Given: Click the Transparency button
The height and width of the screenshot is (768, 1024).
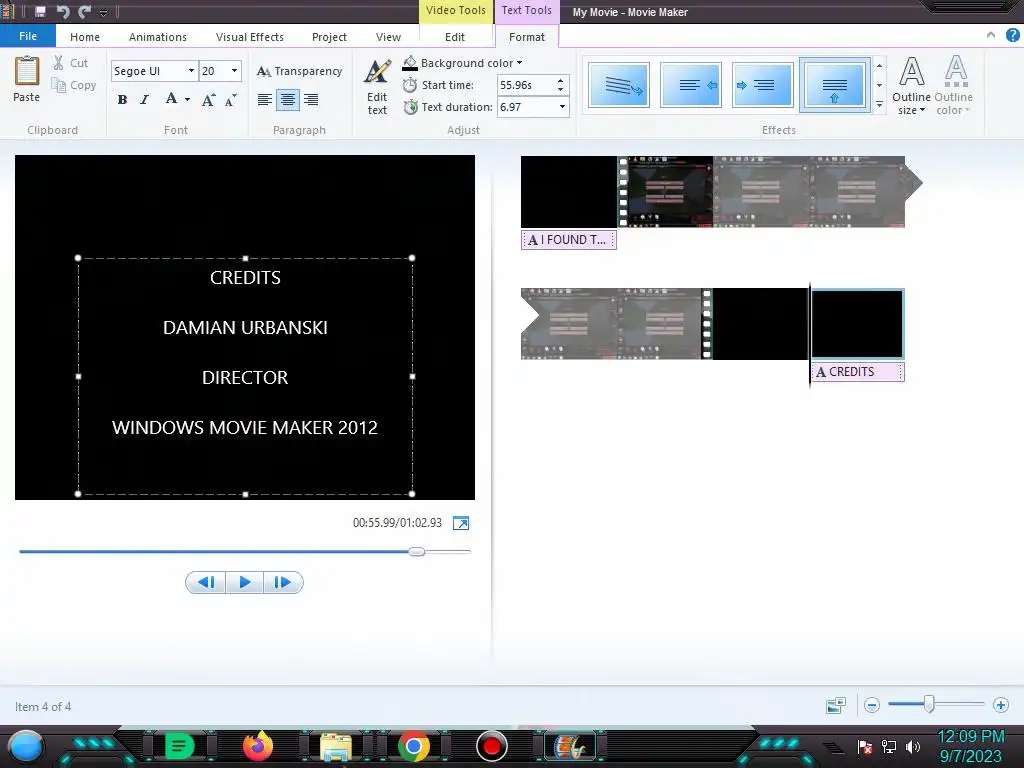Looking at the screenshot, I should tap(299, 71).
